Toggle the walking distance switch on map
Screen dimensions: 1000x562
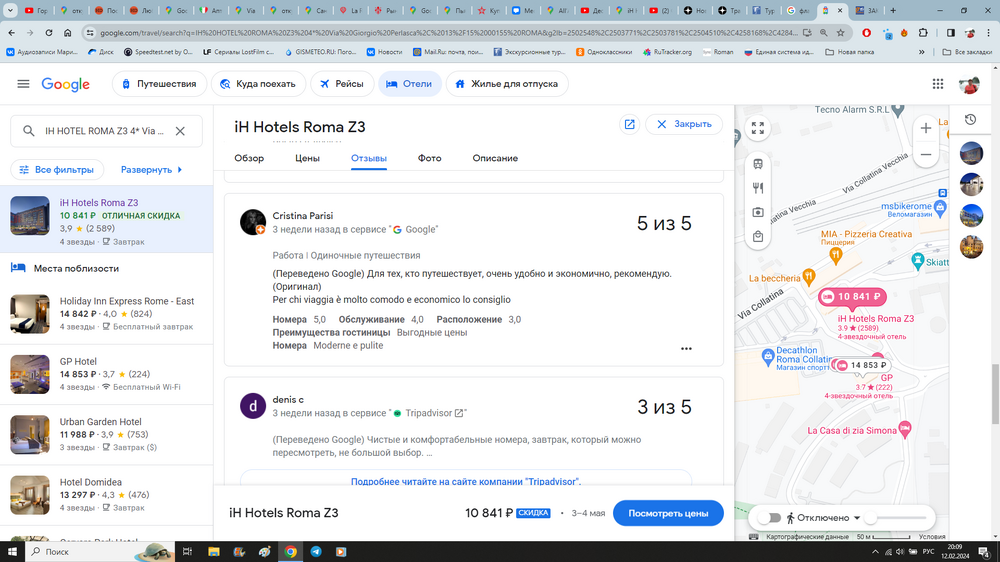(x=770, y=518)
